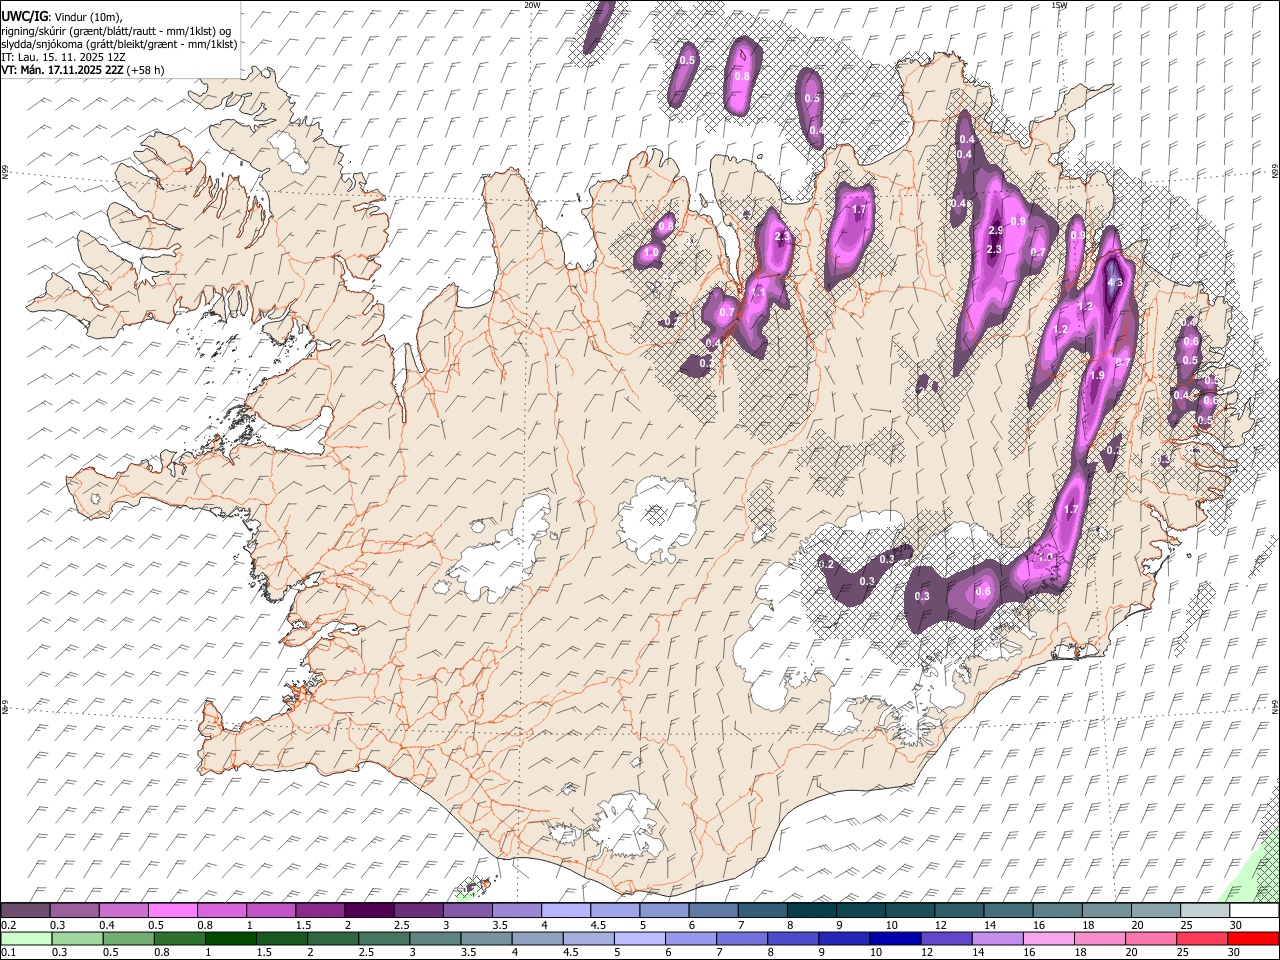Select the 1.1 value label on the map
1280x960 pixels.
click(757, 293)
